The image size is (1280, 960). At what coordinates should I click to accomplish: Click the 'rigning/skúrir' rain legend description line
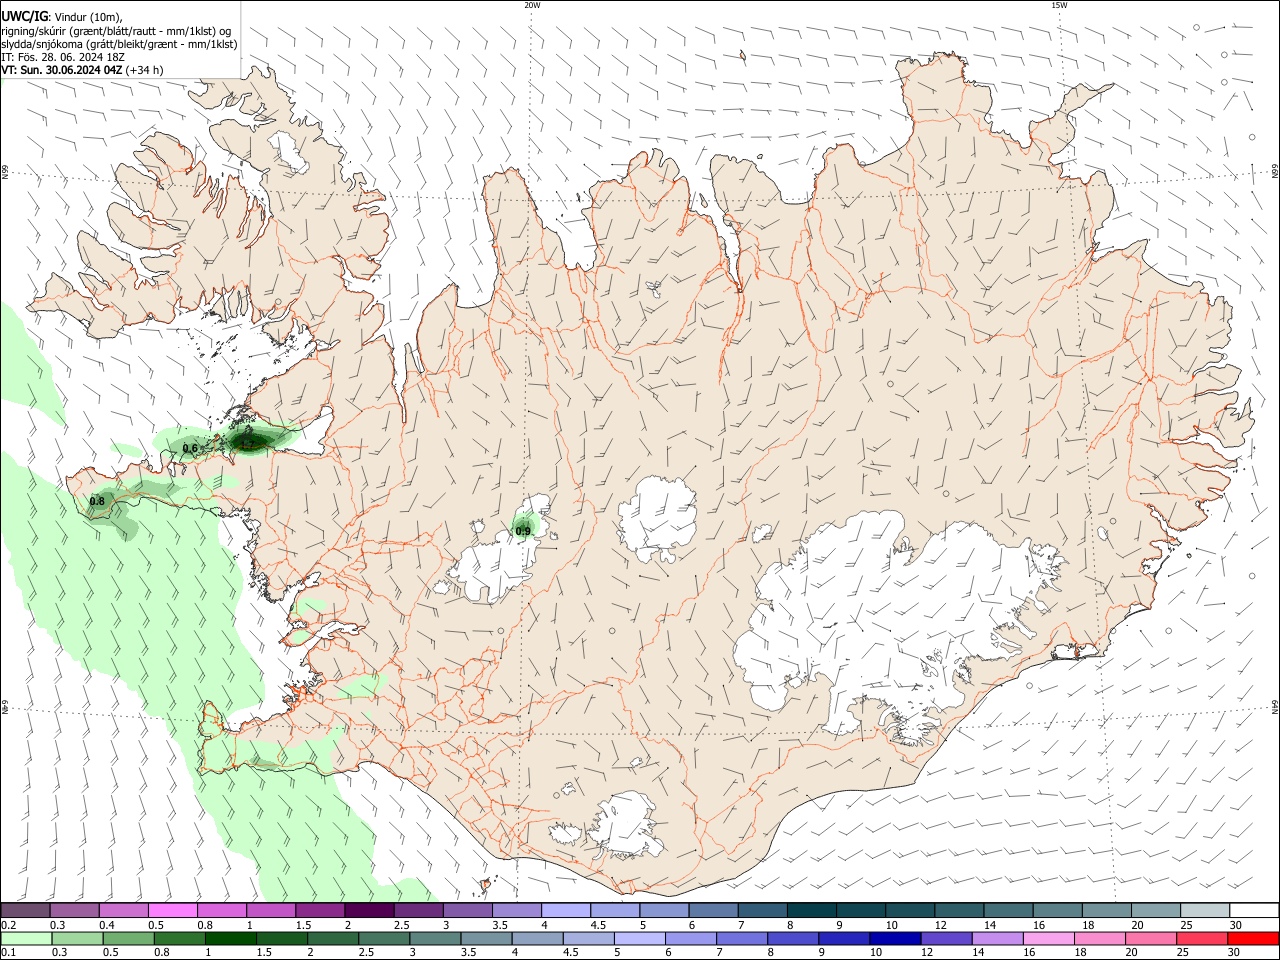pyautogui.click(x=116, y=31)
